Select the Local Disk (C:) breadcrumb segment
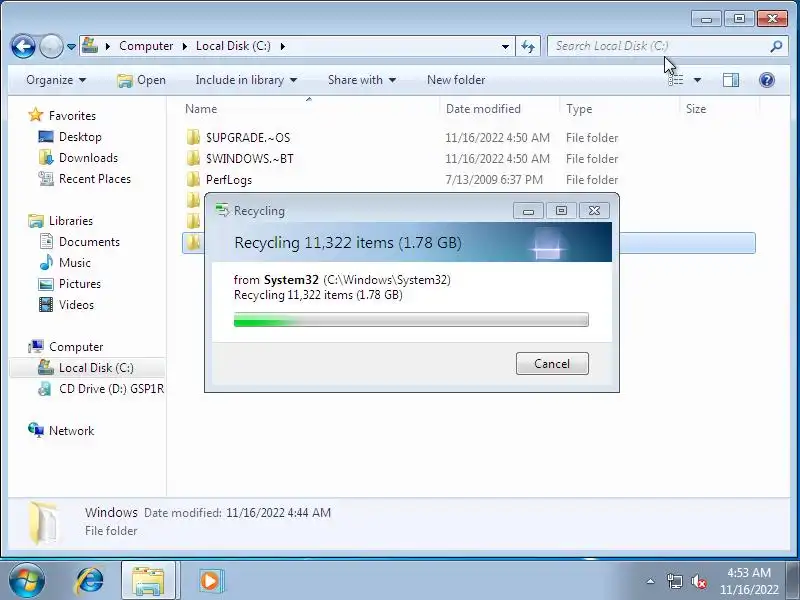 (233, 46)
